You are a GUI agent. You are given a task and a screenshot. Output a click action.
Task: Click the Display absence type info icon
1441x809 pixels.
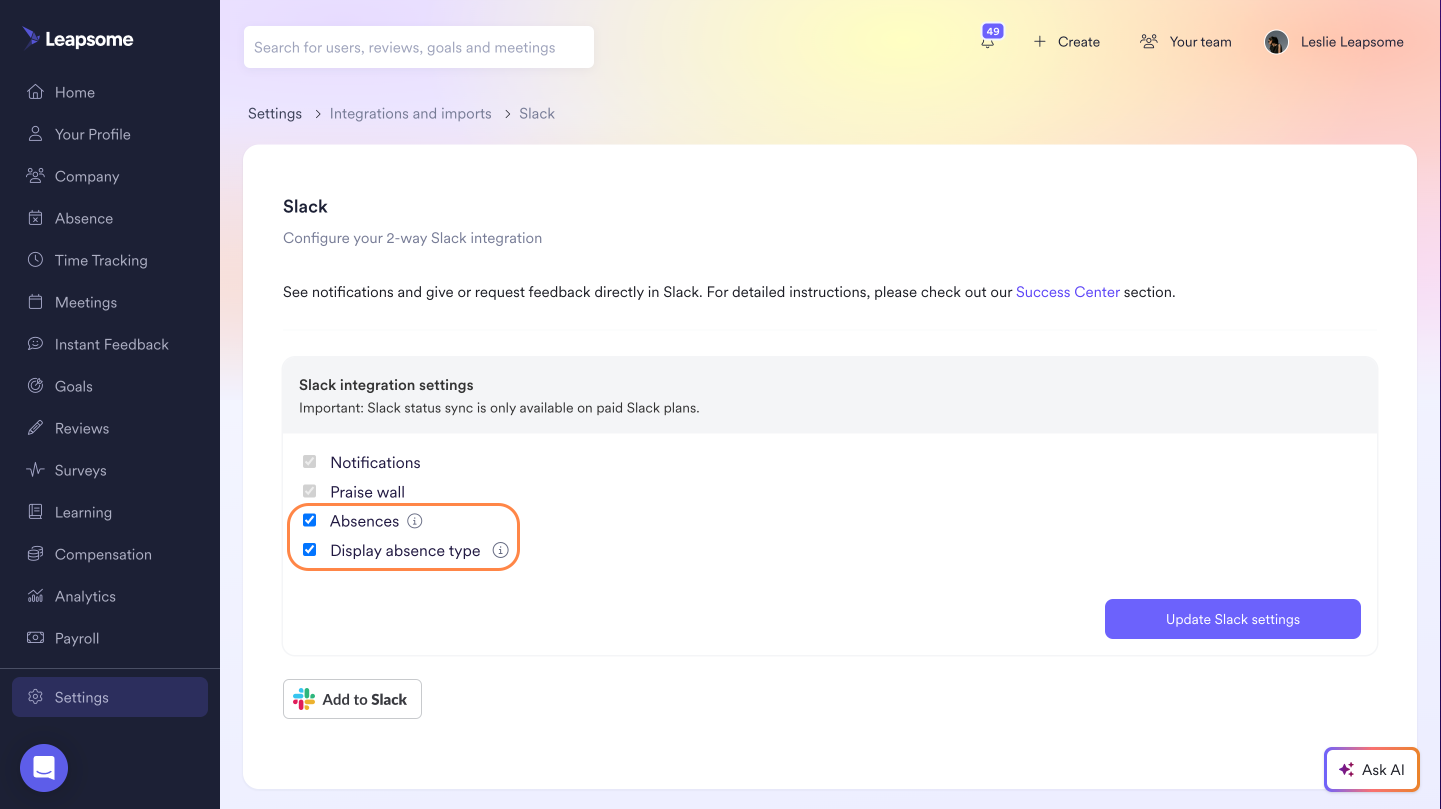tap(501, 550)
